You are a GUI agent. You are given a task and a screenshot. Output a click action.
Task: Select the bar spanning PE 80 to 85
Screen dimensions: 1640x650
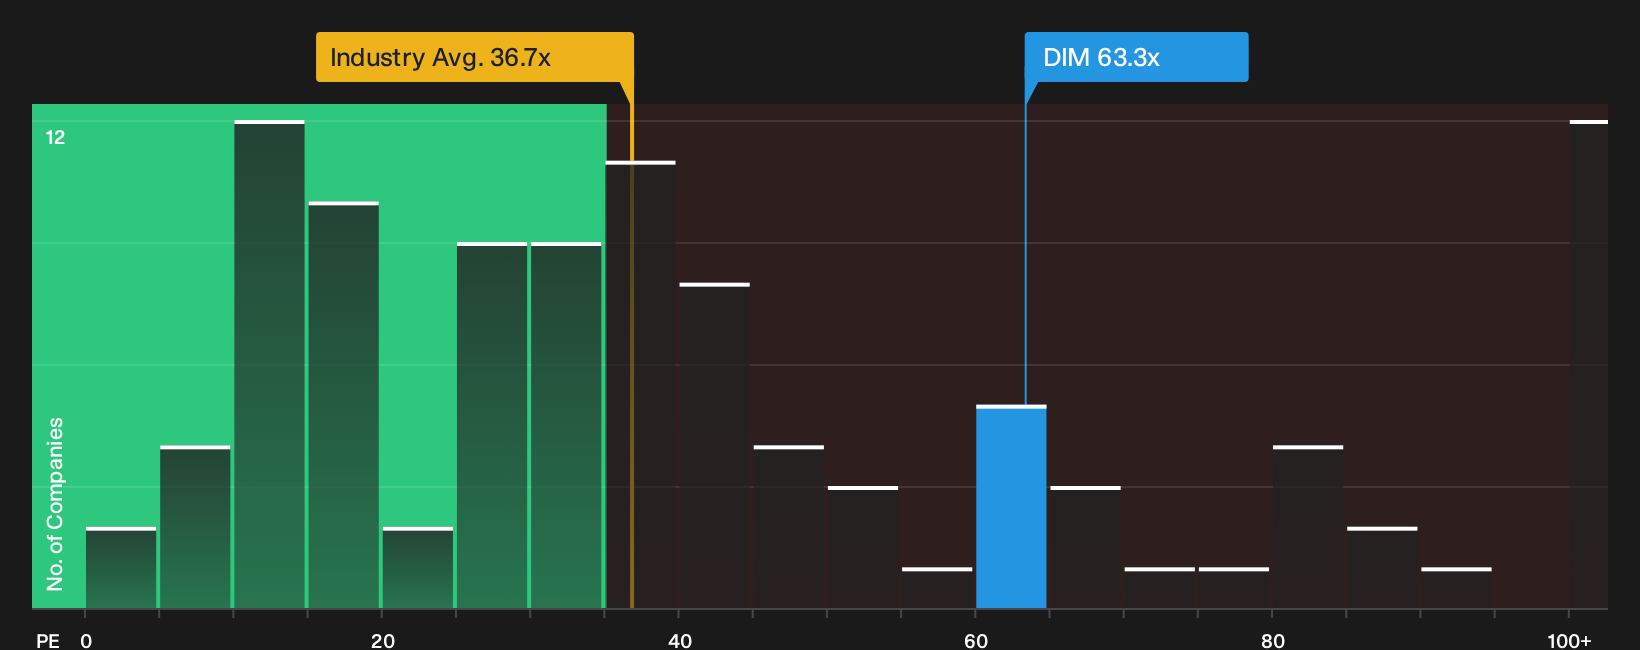pos(1308,527)
